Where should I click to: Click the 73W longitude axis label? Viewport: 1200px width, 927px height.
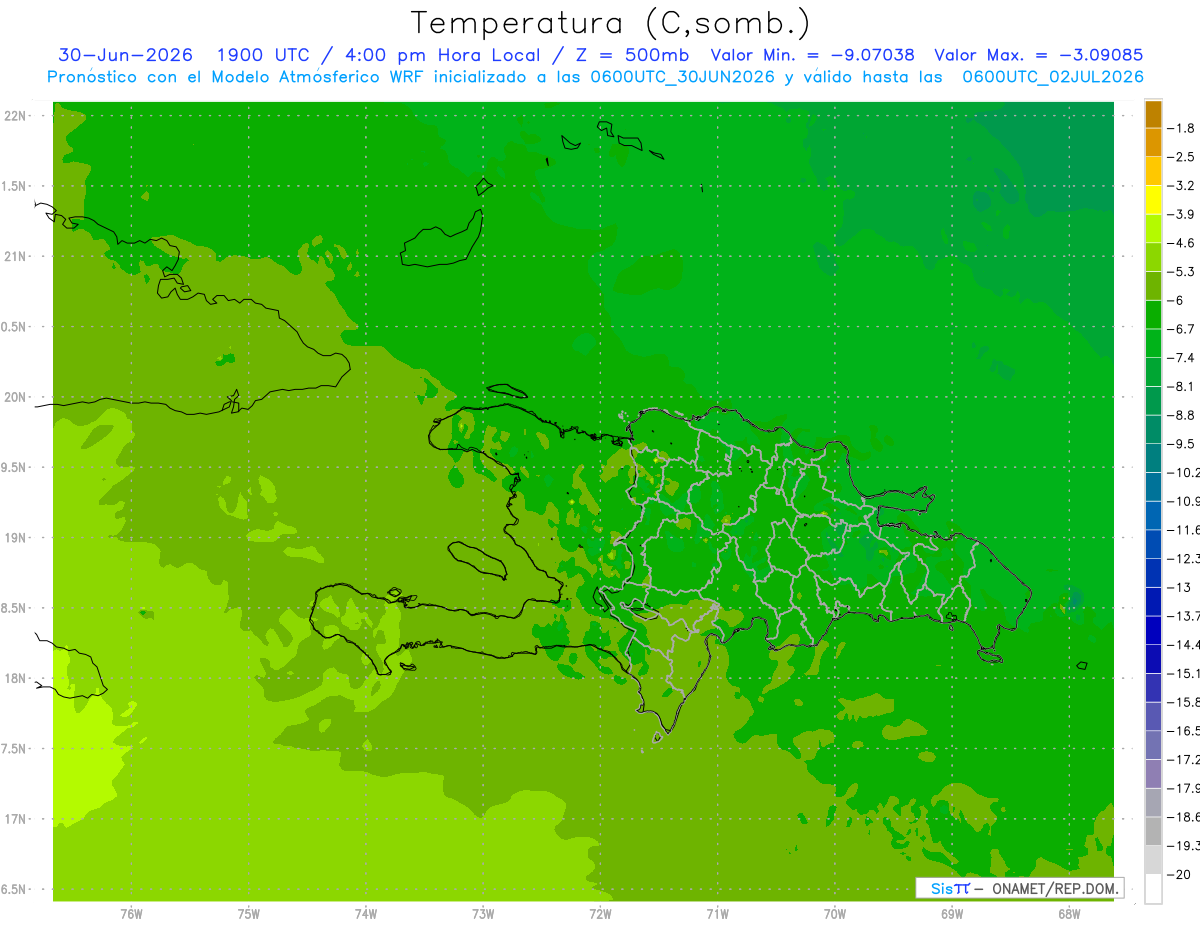pyautogui.click(x=483, y=914)
